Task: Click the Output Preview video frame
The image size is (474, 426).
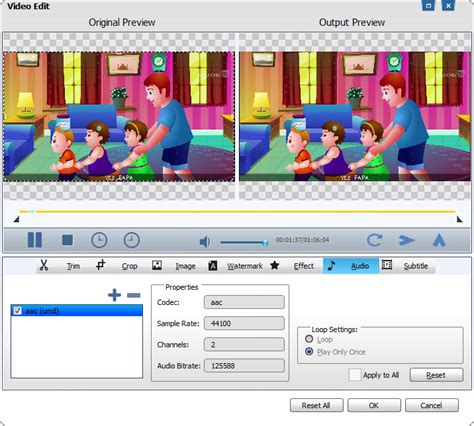Action: (355, 117)
